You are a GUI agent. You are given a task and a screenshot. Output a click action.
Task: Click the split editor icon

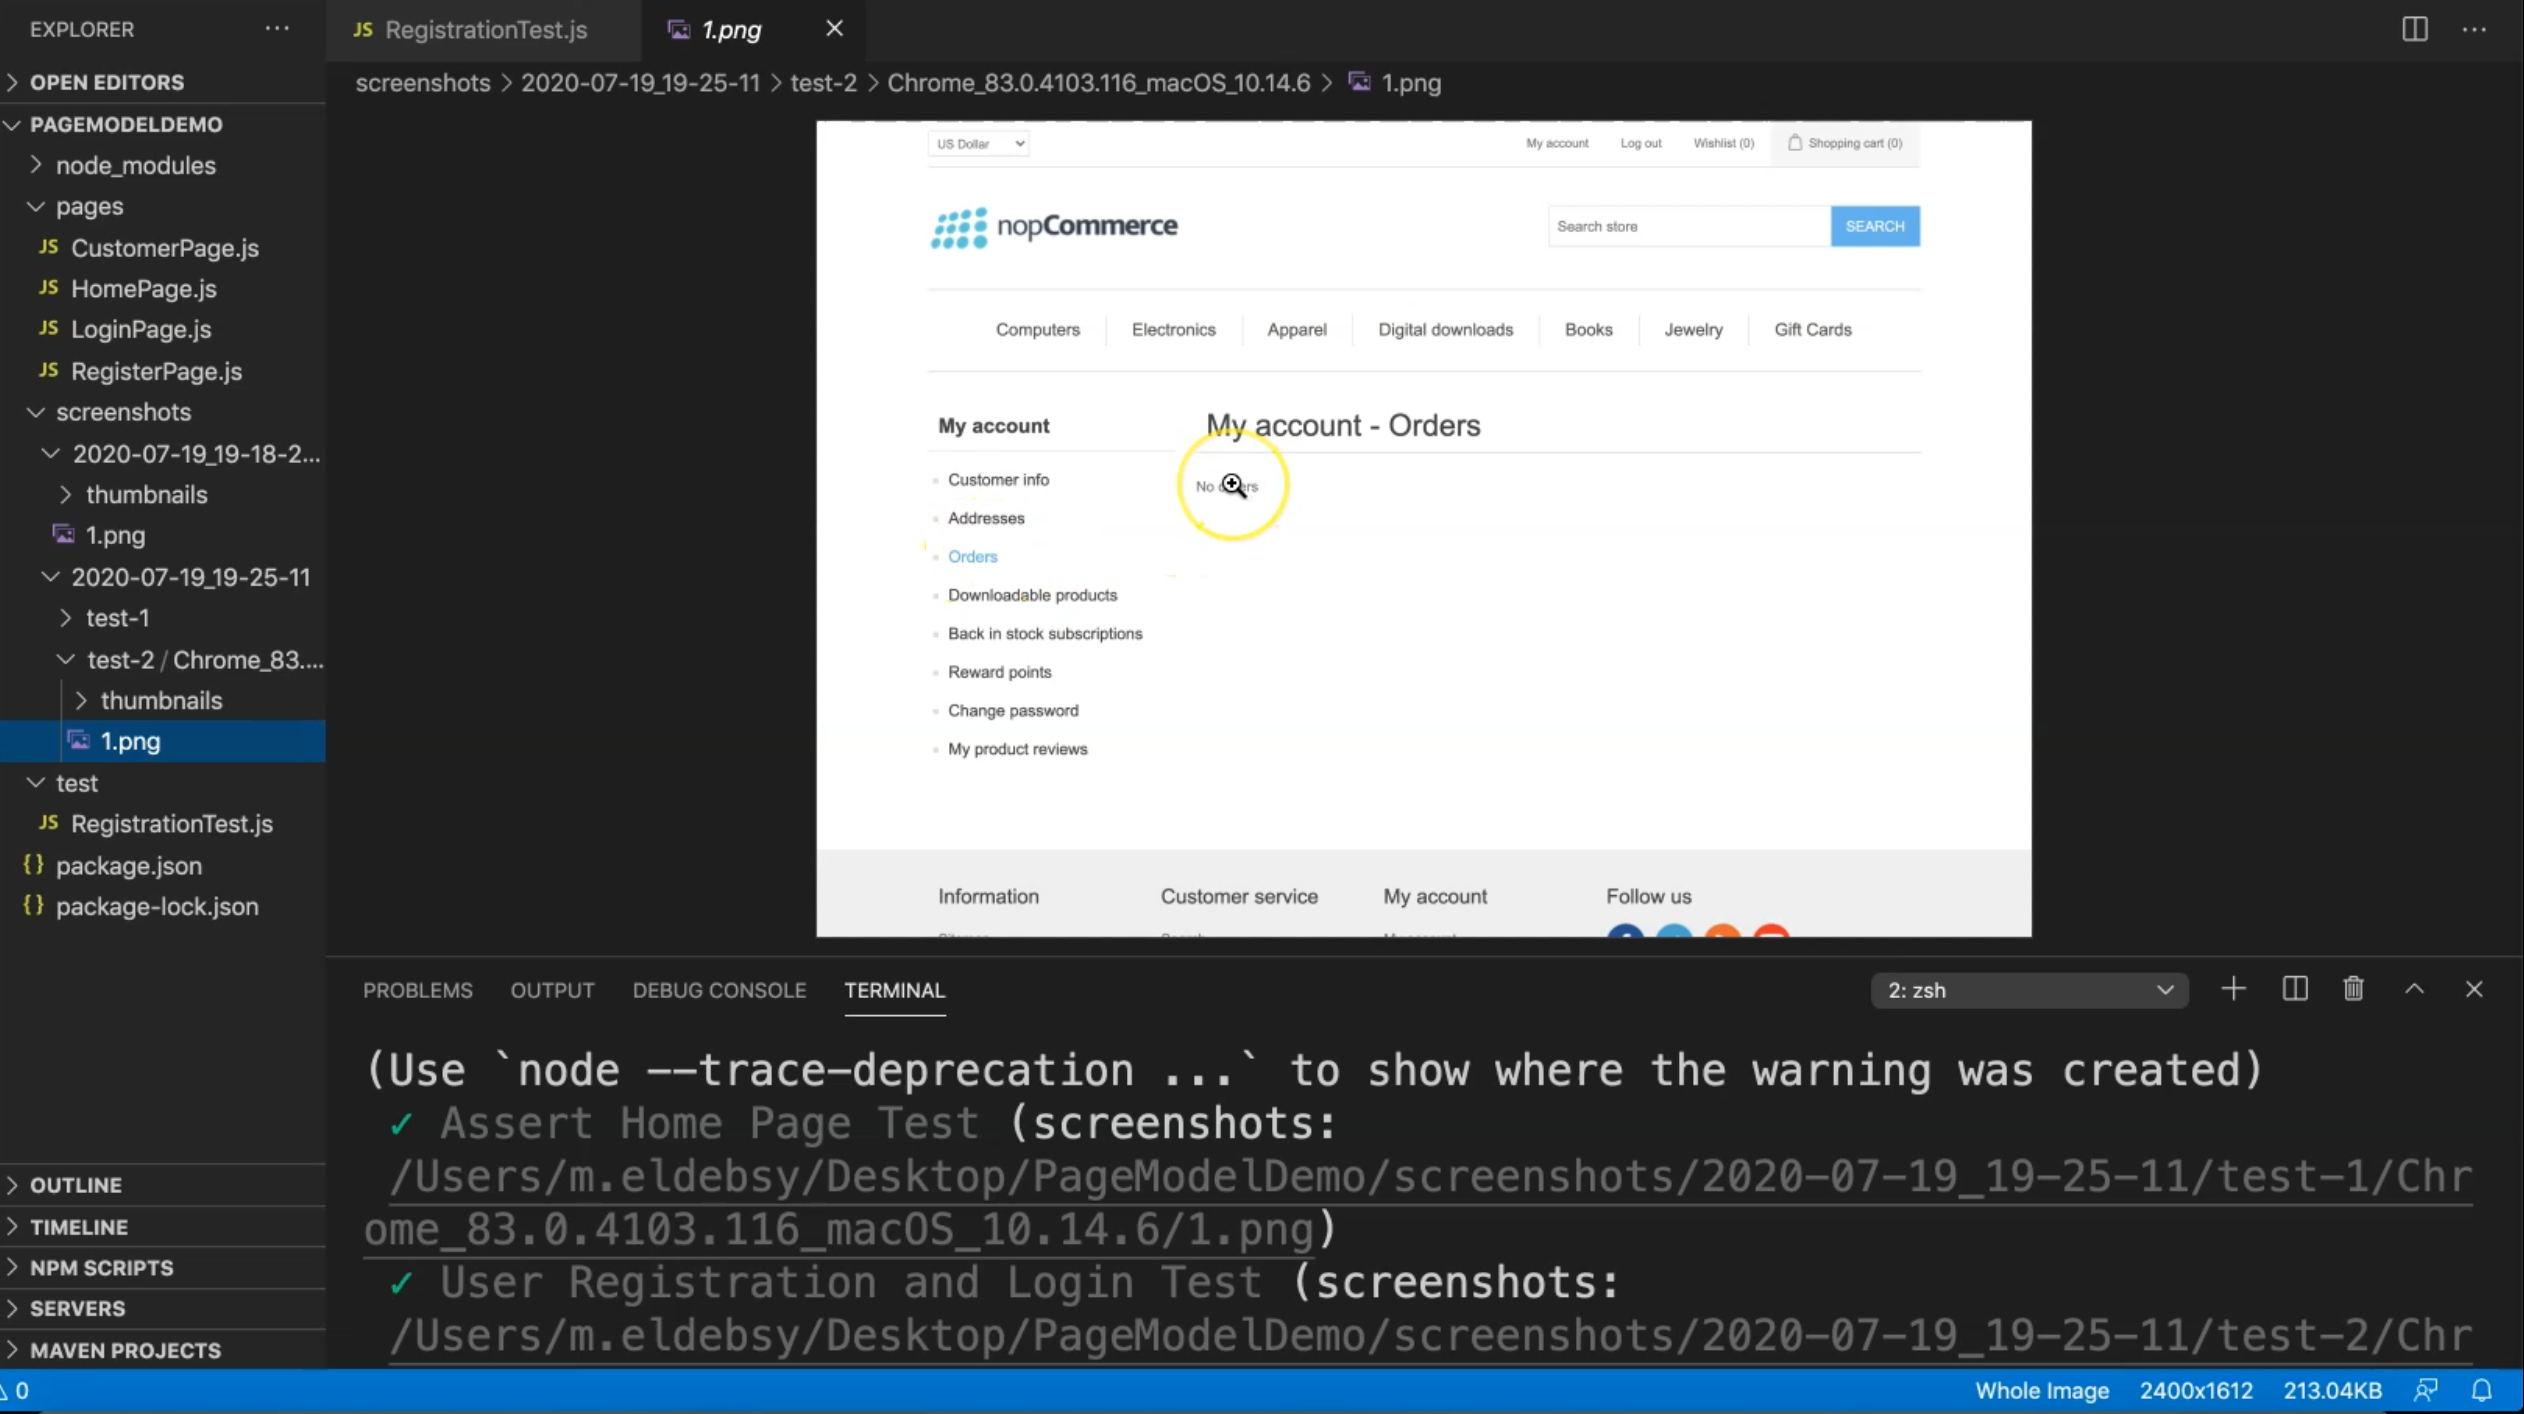2414,29
